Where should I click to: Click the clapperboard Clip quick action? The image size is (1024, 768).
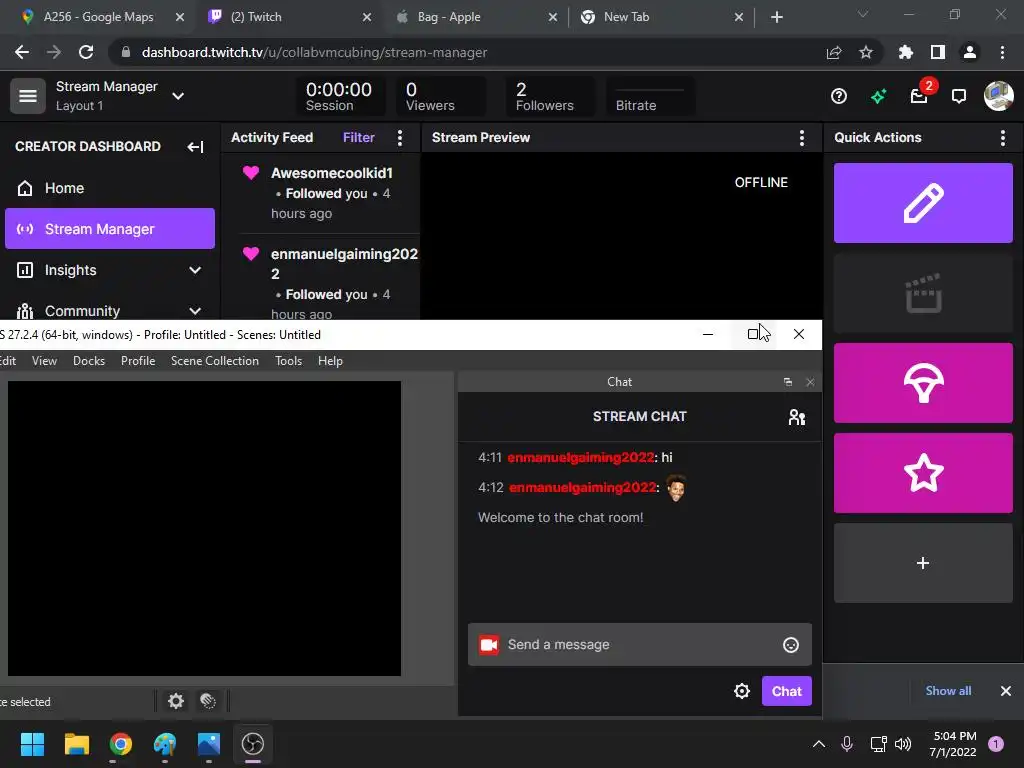pyautogui.click(x=923, y=293)
